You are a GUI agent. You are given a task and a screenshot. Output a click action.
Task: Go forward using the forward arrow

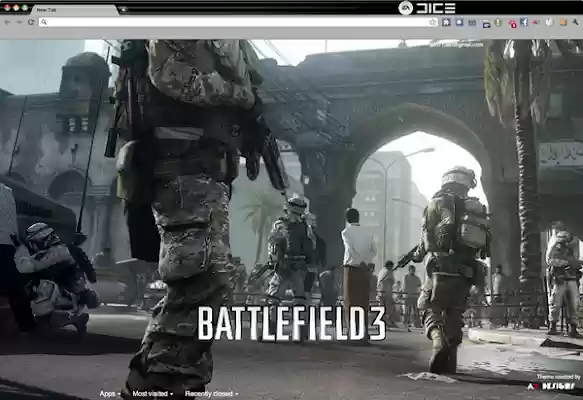tap(19, 22)
